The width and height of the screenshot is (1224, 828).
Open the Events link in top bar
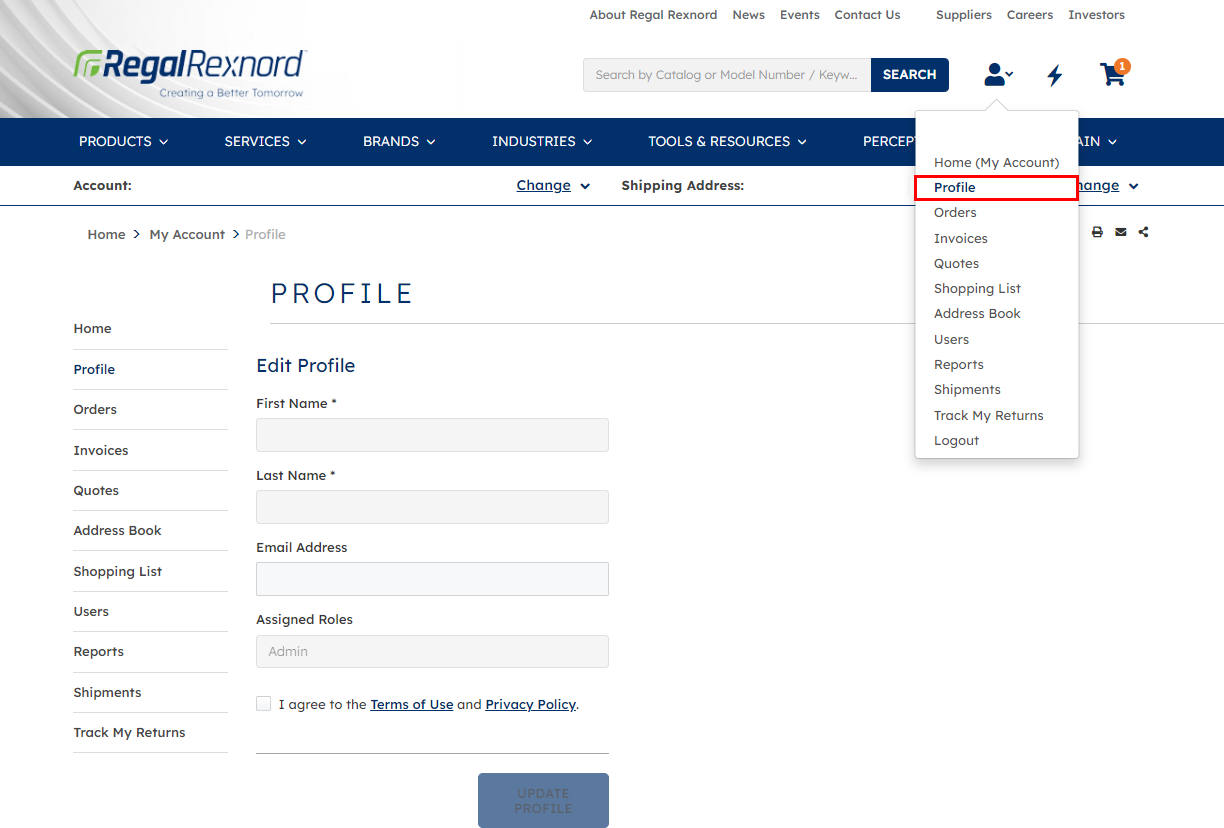coord(800,15)
